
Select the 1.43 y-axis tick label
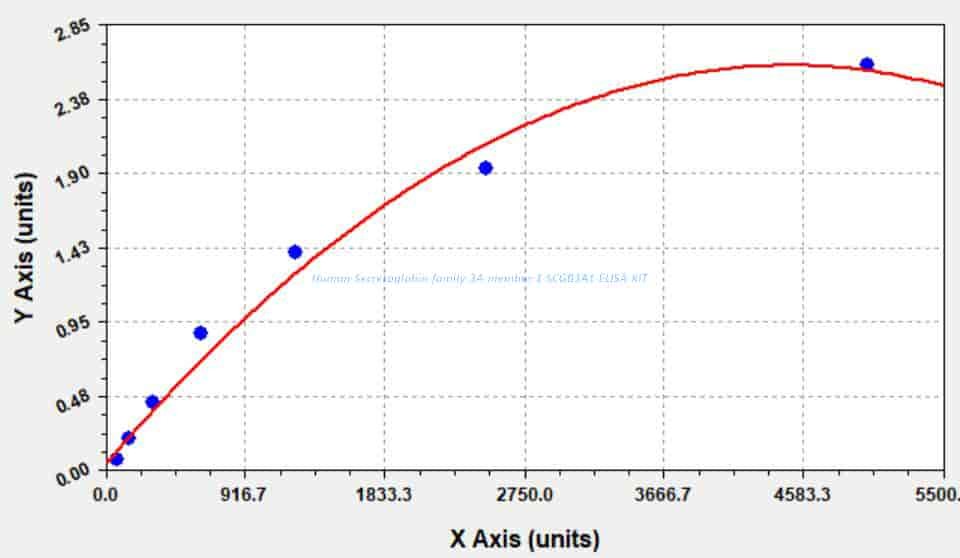tap(72, 253)
